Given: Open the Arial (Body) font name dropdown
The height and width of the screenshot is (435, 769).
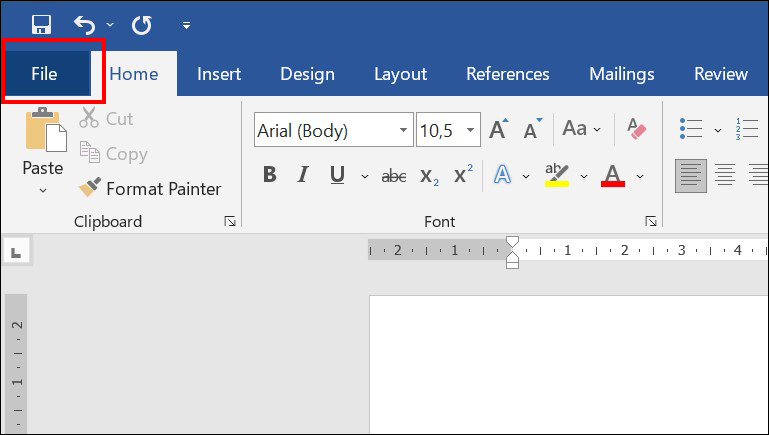Looking at the screenshot, I should (404, 130).
